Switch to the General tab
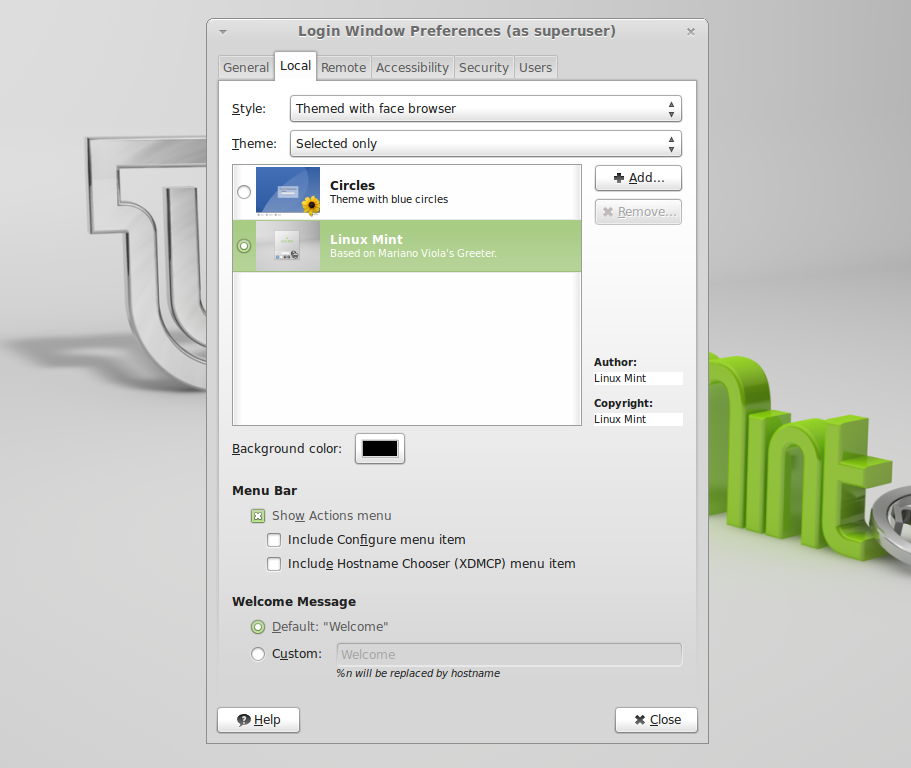This screenshot has width=911, height=768. click(246, 67)
